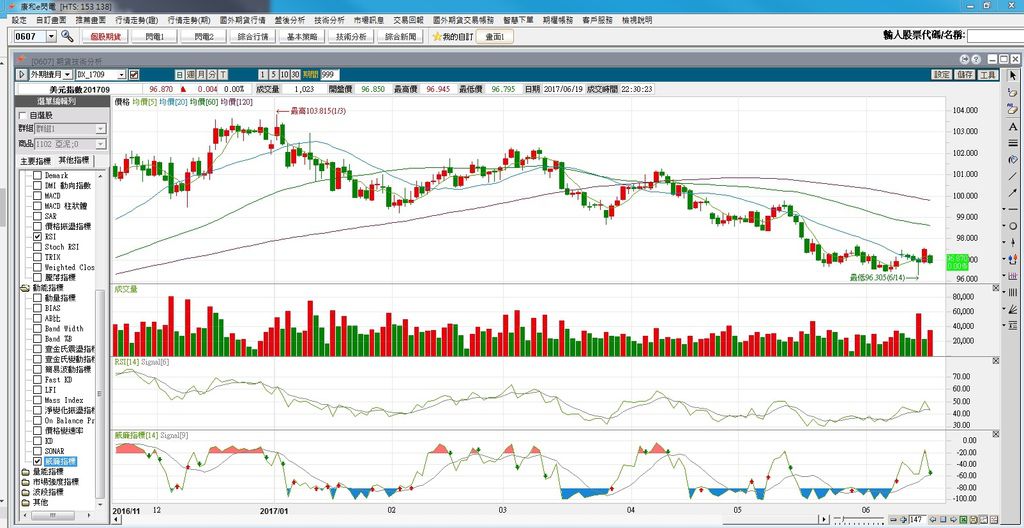Select the arrow line drawing tool
Viewport: 1024px width, 528px height.
pyautogui.click(x=1013, y=192)
